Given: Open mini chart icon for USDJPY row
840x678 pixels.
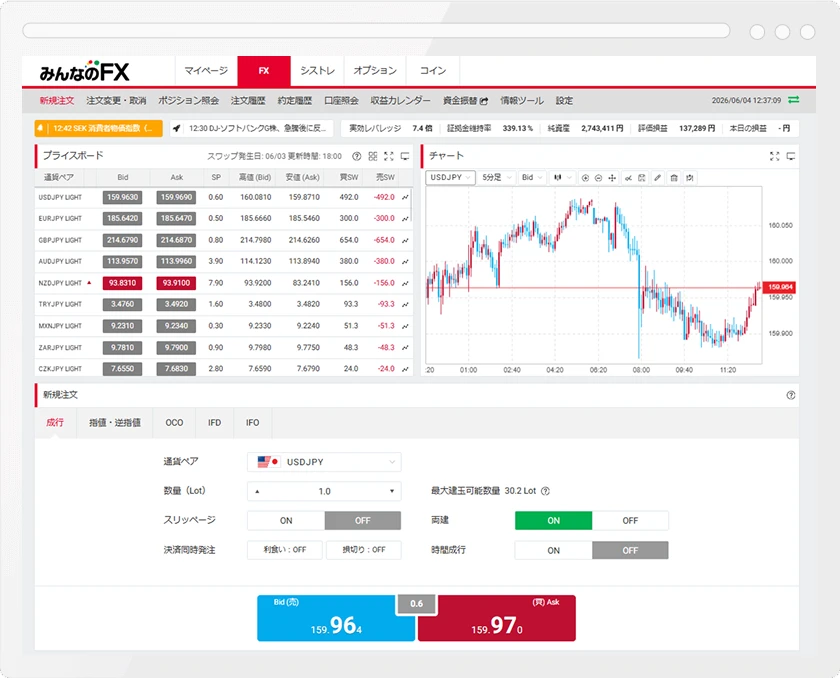Looking at the screenshot, I should pyautogui.click(x=405, y=198).
